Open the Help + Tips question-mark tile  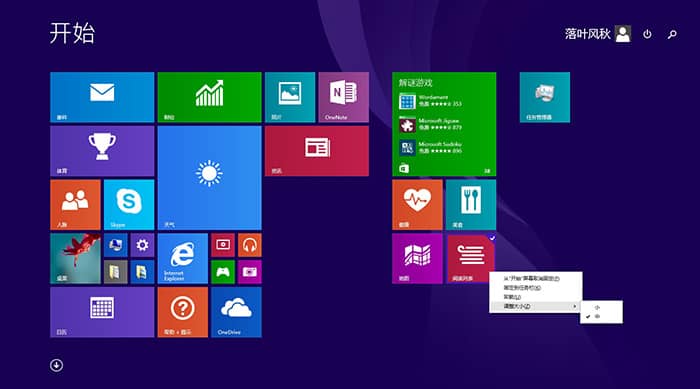pos(183,312)
